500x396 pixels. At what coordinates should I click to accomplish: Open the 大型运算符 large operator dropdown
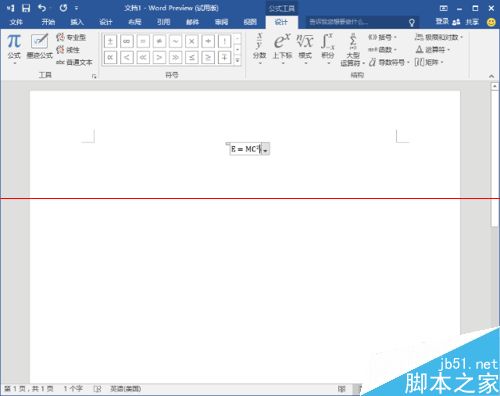tap(353, 50)
